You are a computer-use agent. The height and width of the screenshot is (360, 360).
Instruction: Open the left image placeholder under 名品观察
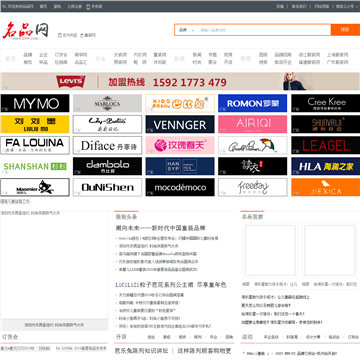270,250
